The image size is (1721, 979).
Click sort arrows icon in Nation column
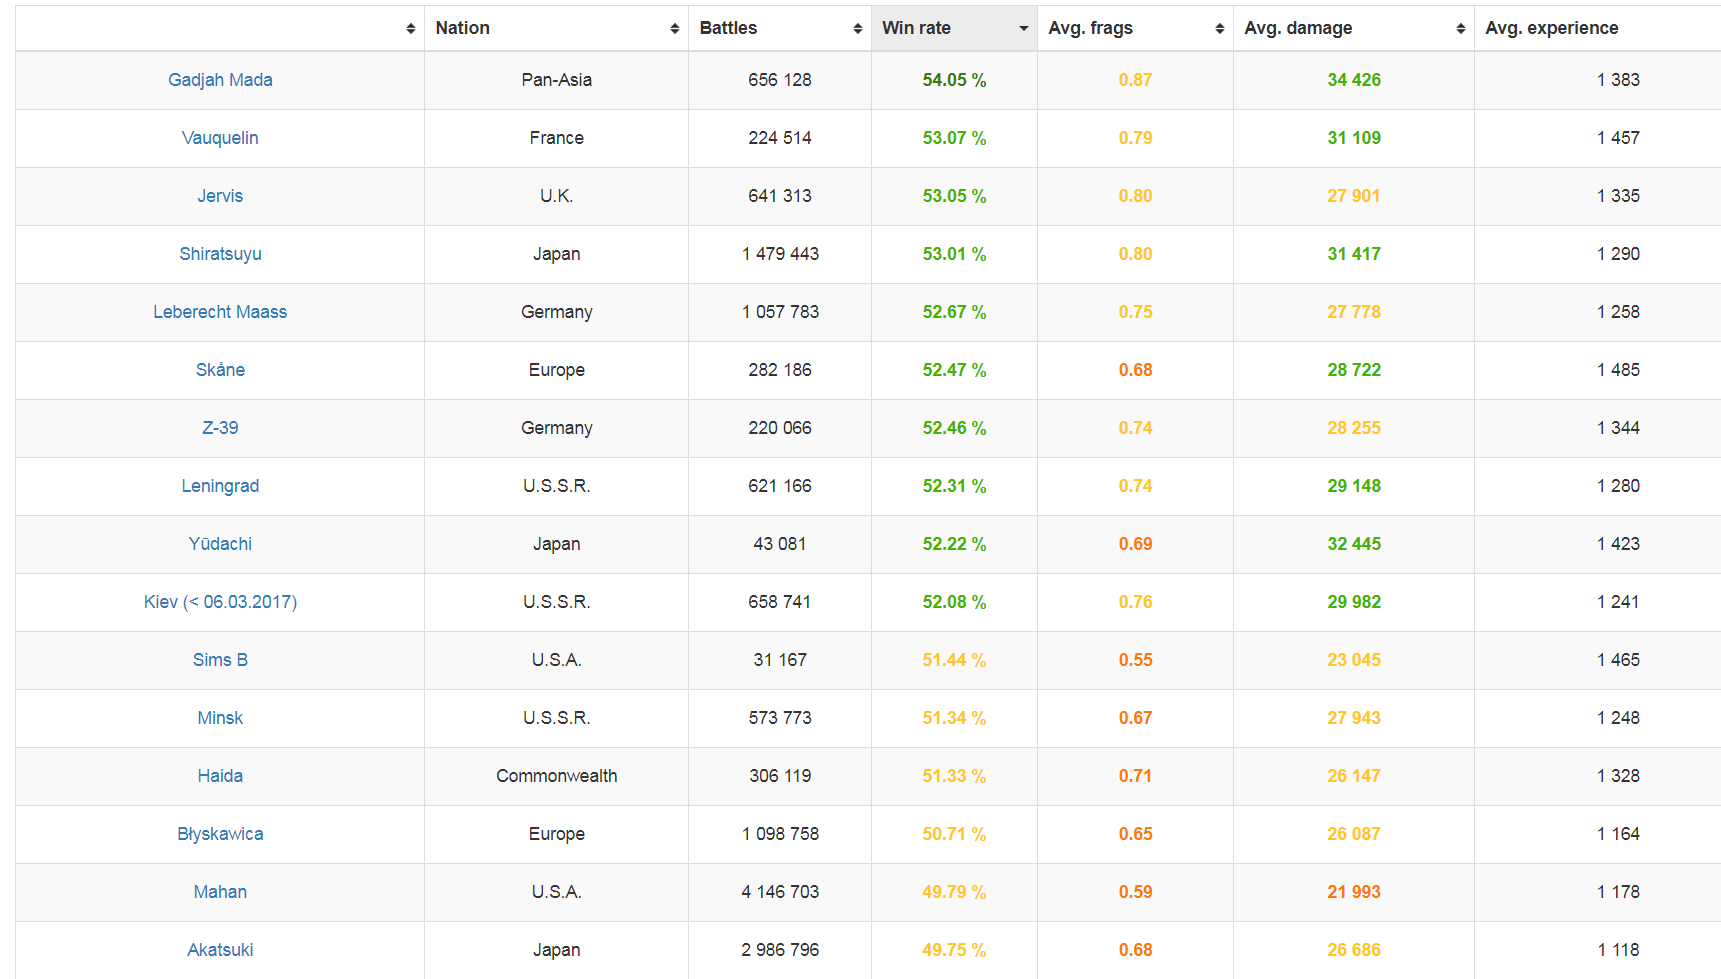tap(675, 29)
